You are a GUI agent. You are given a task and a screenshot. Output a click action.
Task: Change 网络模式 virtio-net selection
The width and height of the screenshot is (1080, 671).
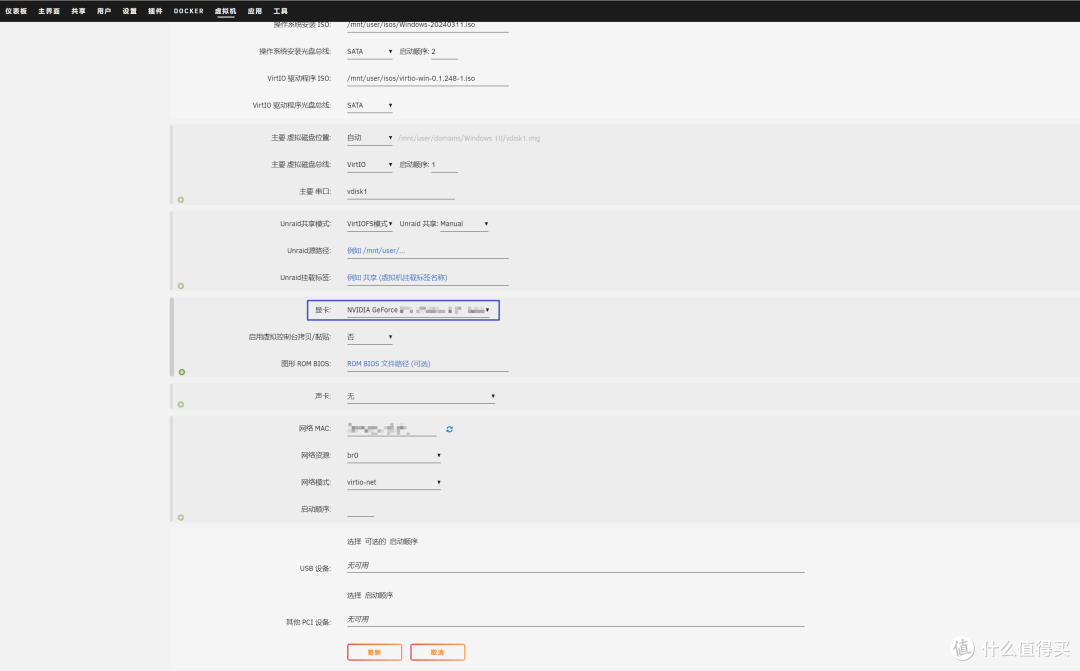click(393, 482)
